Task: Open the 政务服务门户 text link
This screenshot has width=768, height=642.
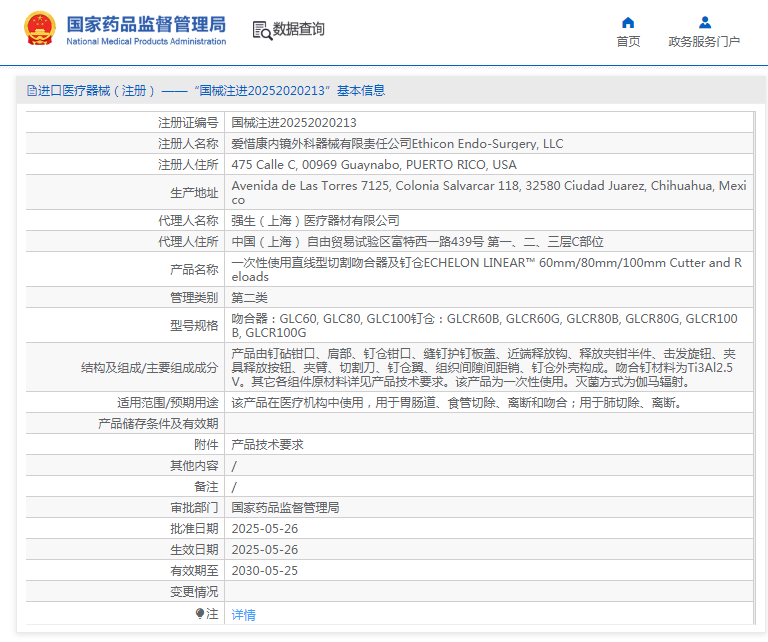Action: coord(704,42)
